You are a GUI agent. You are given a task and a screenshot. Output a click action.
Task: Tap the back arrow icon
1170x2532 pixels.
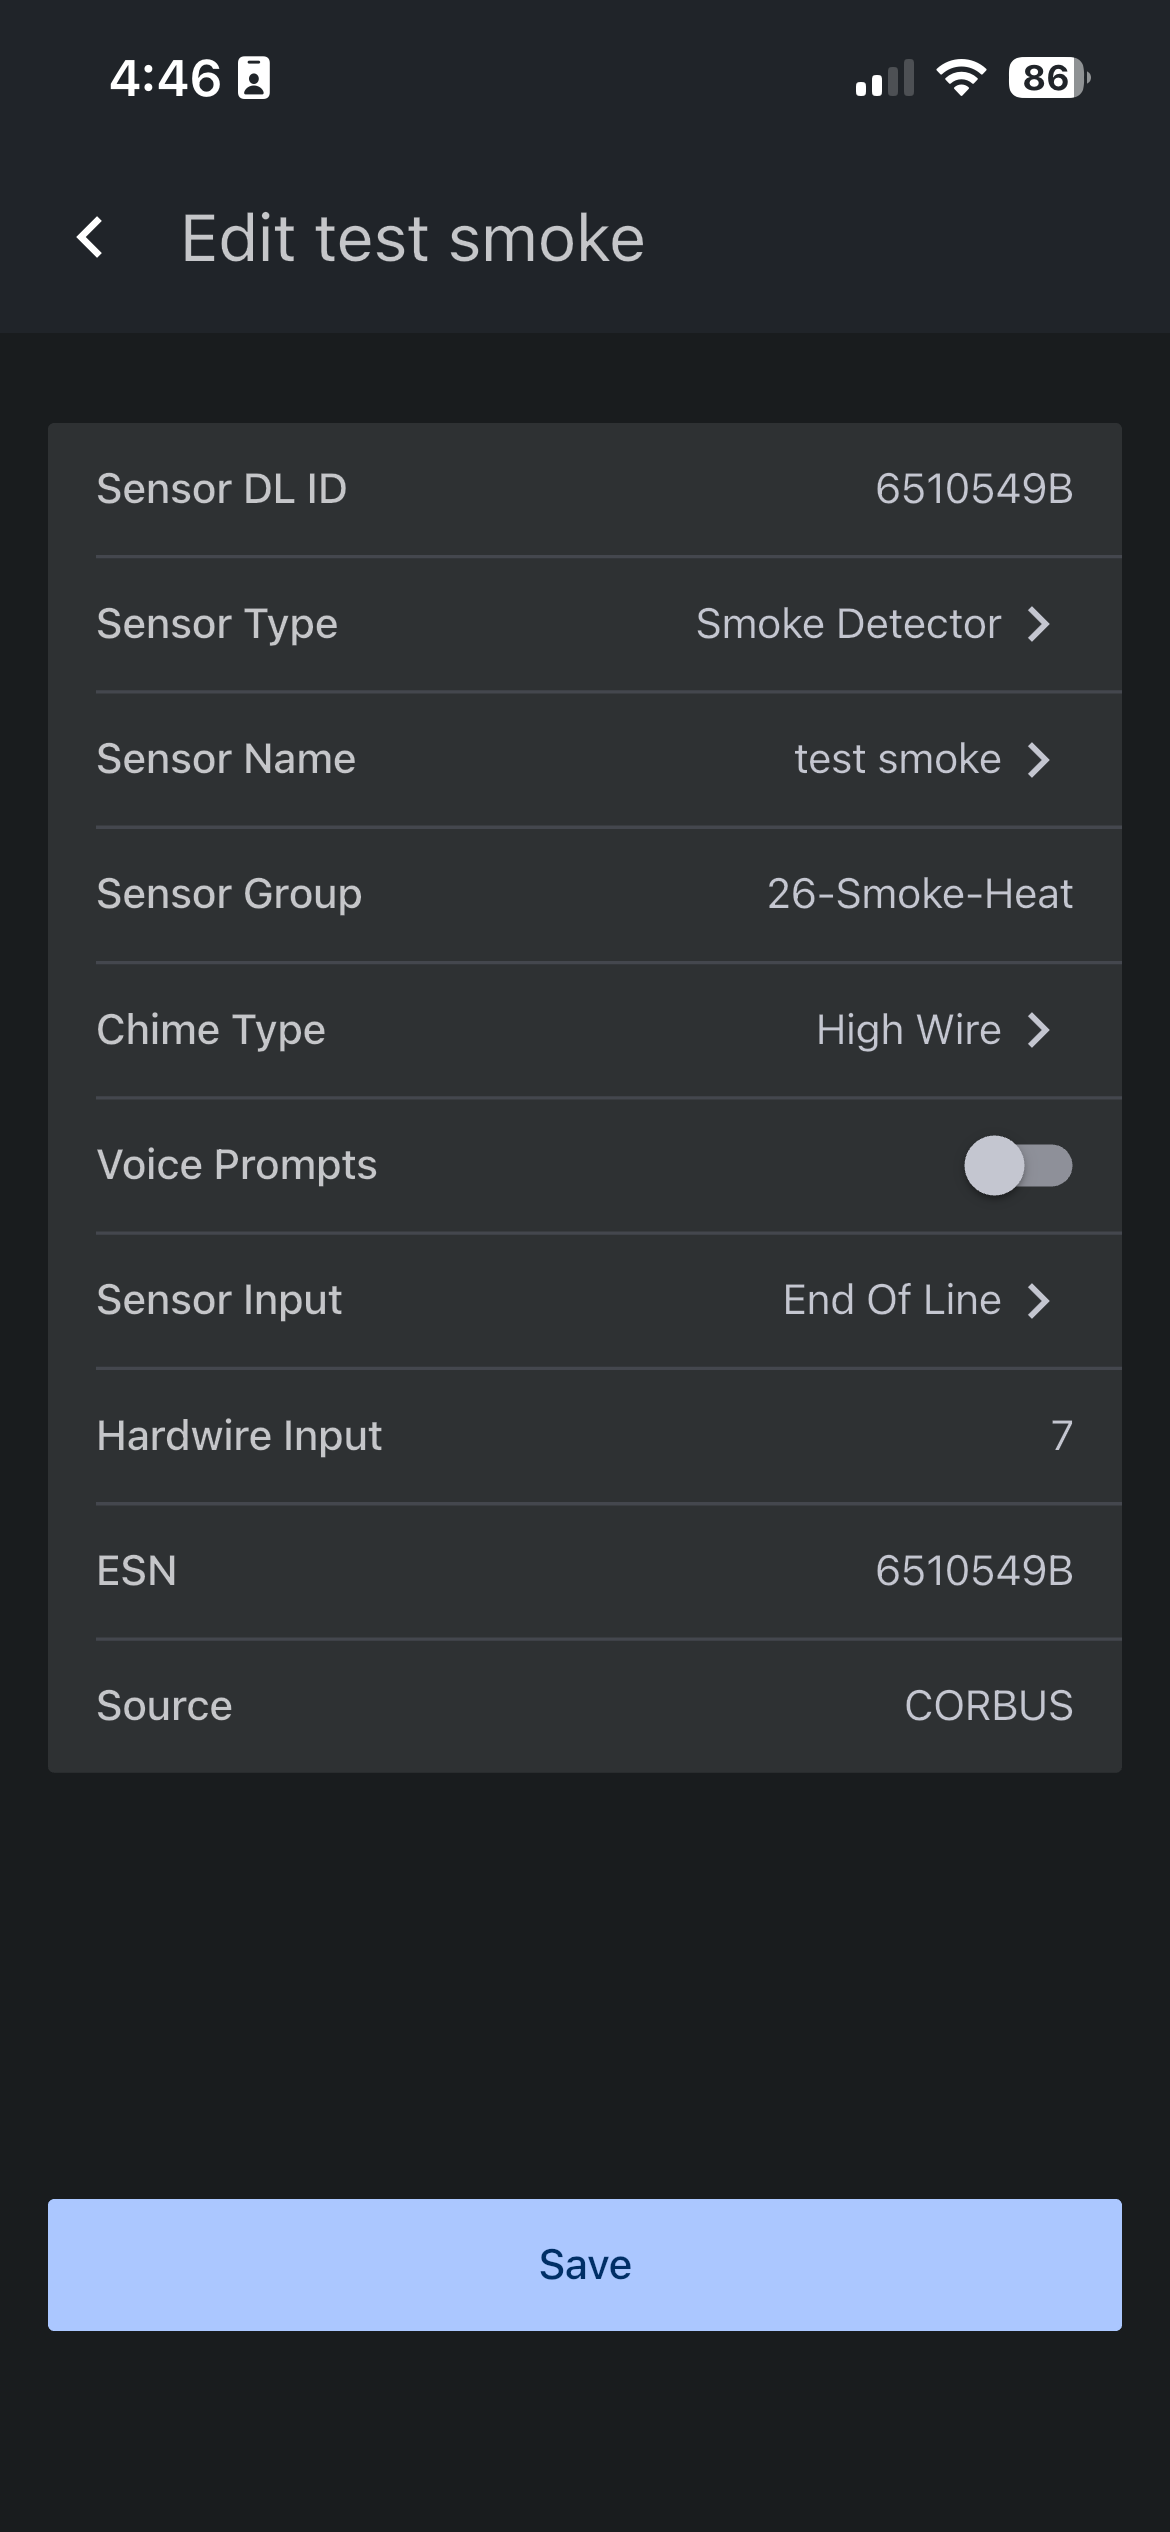tap(91, 238)
